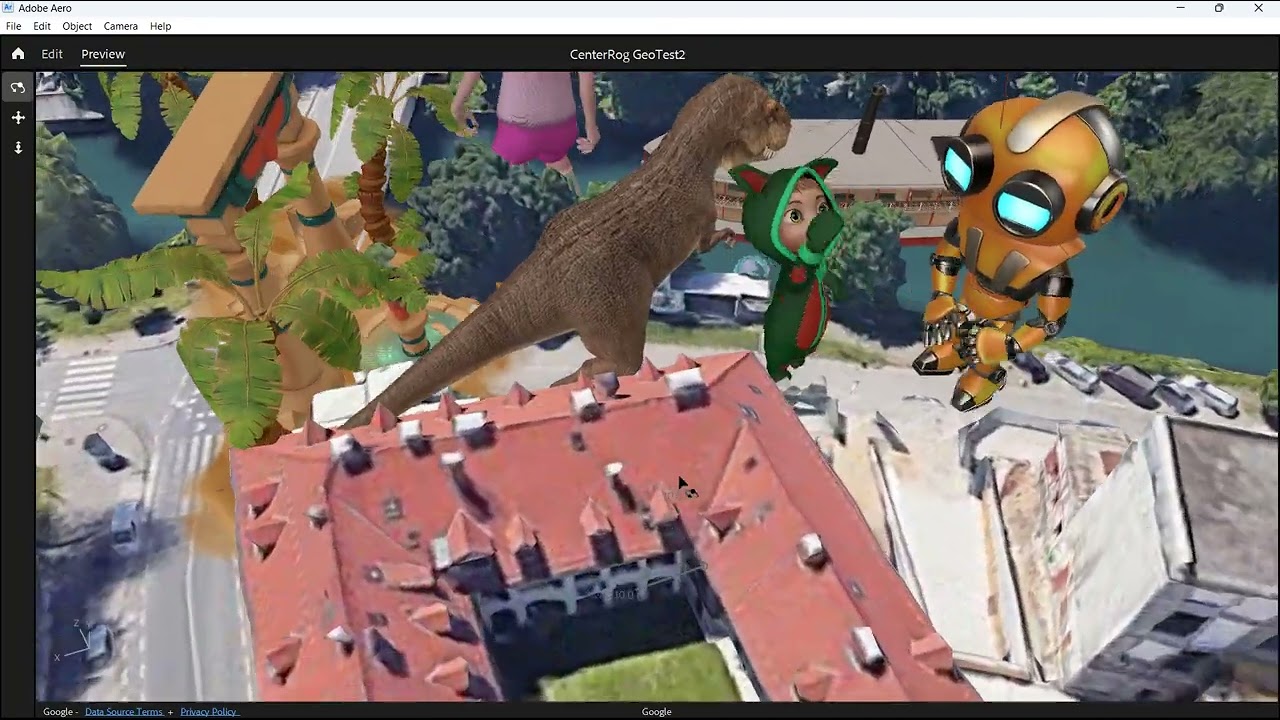Open the Edit menu in menu bar

[x=42, y=26]
